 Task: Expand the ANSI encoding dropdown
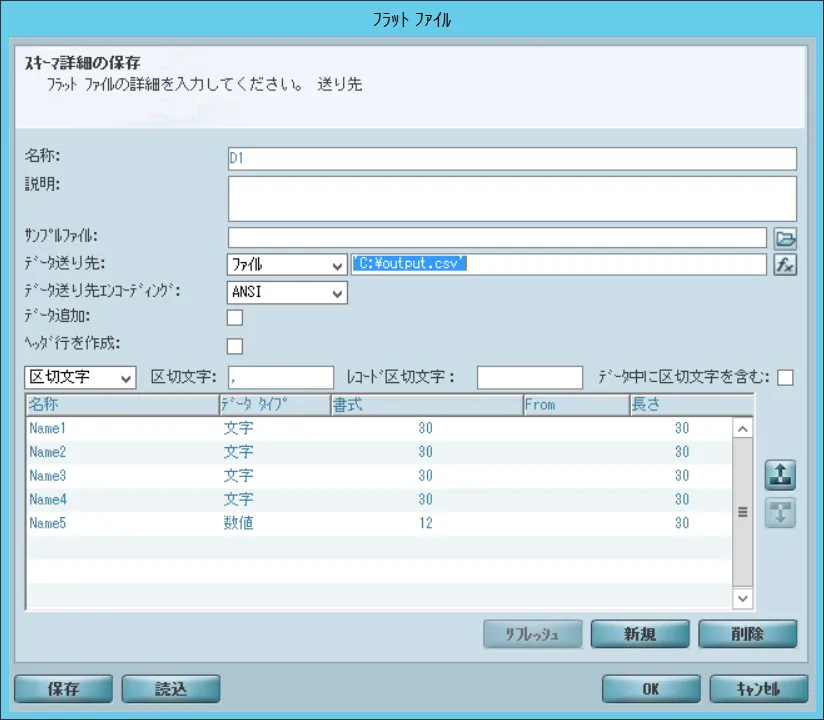tap(287, 293)
